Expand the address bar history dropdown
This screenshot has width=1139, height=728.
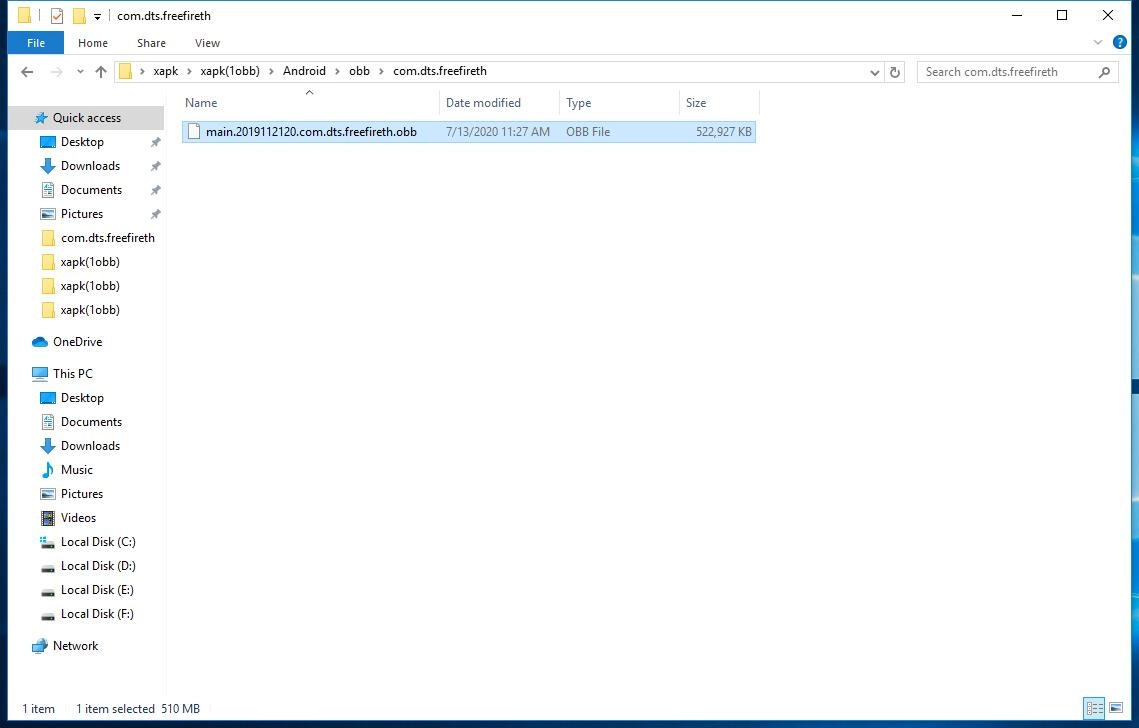point(875,72)
